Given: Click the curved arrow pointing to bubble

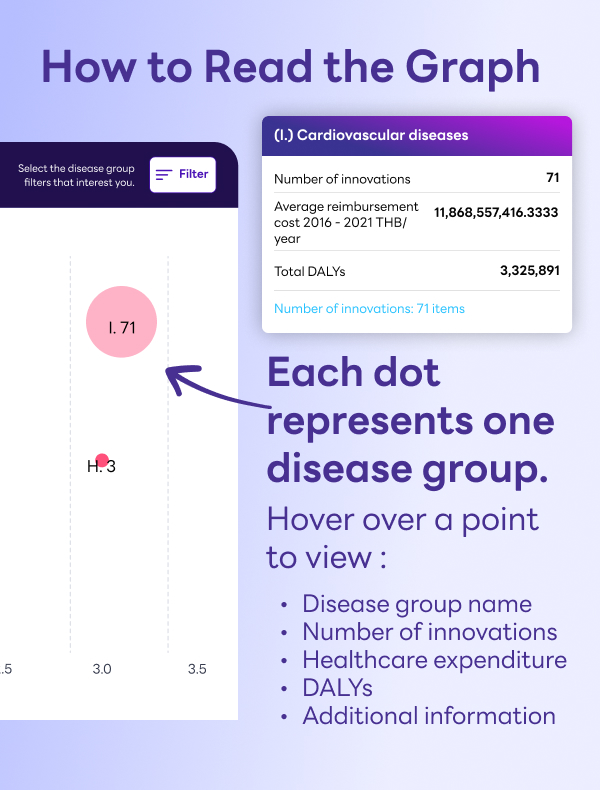Looking at the screenshot, I should (217, 385).
